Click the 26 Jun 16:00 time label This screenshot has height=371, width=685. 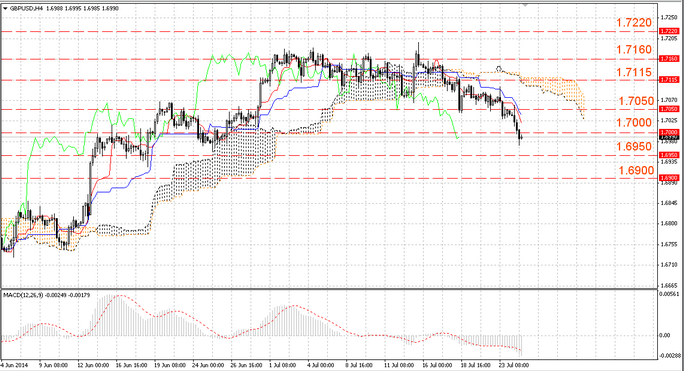[x=247, y=365]
